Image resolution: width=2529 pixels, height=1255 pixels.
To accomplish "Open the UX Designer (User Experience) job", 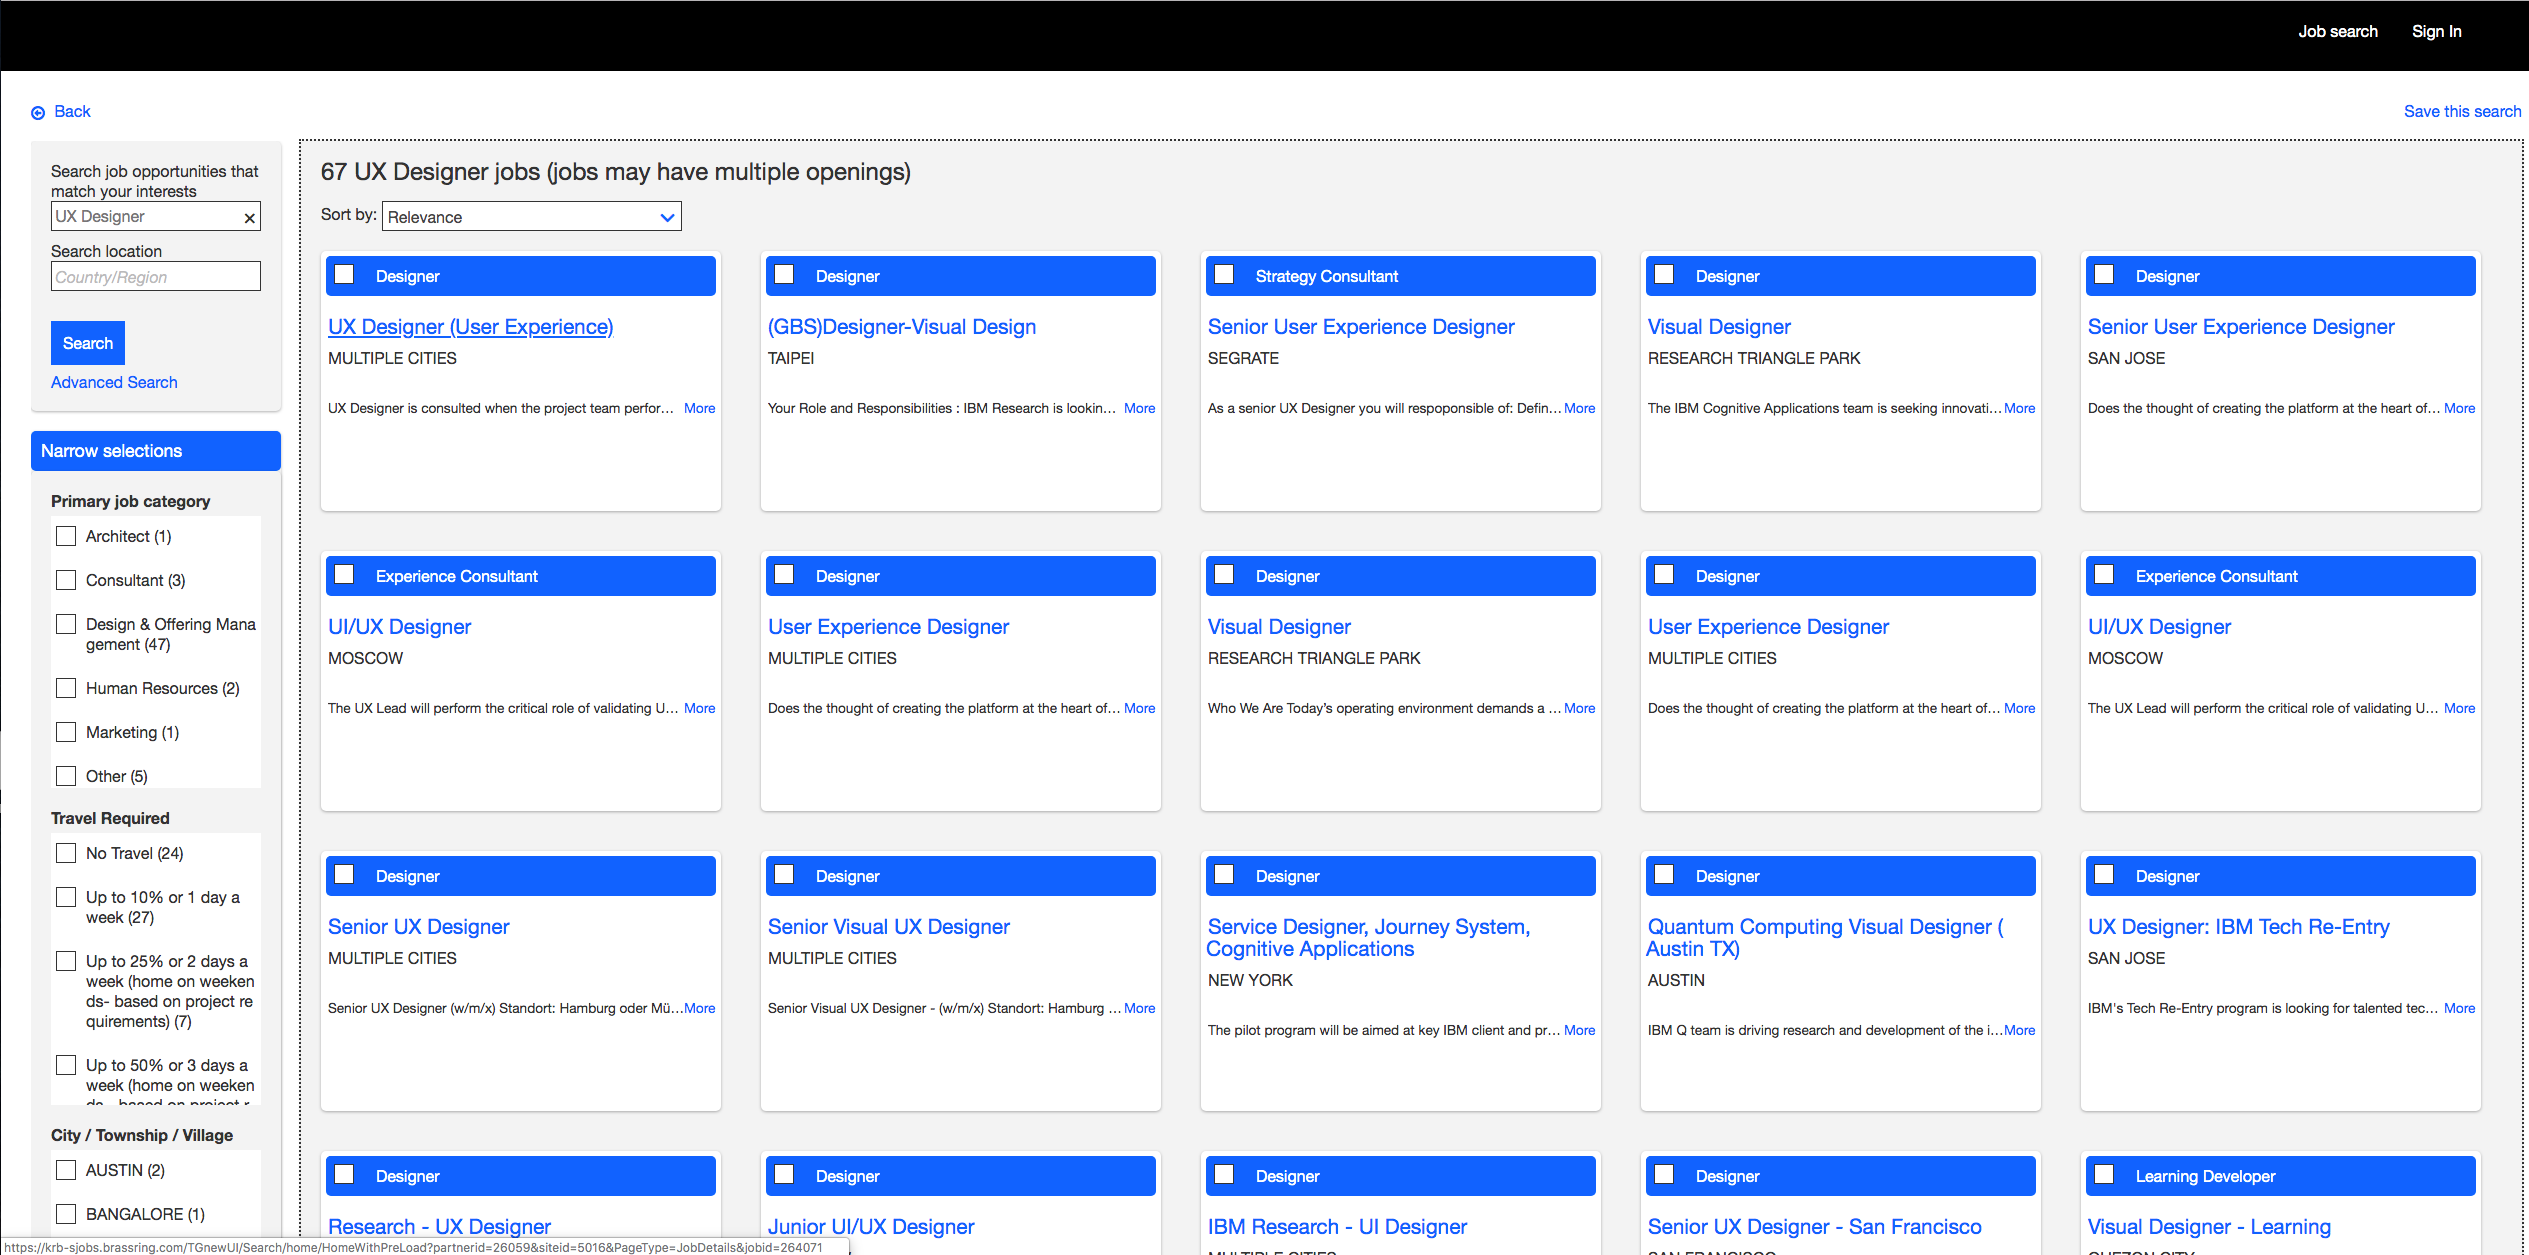I will [x=470, y=327].
